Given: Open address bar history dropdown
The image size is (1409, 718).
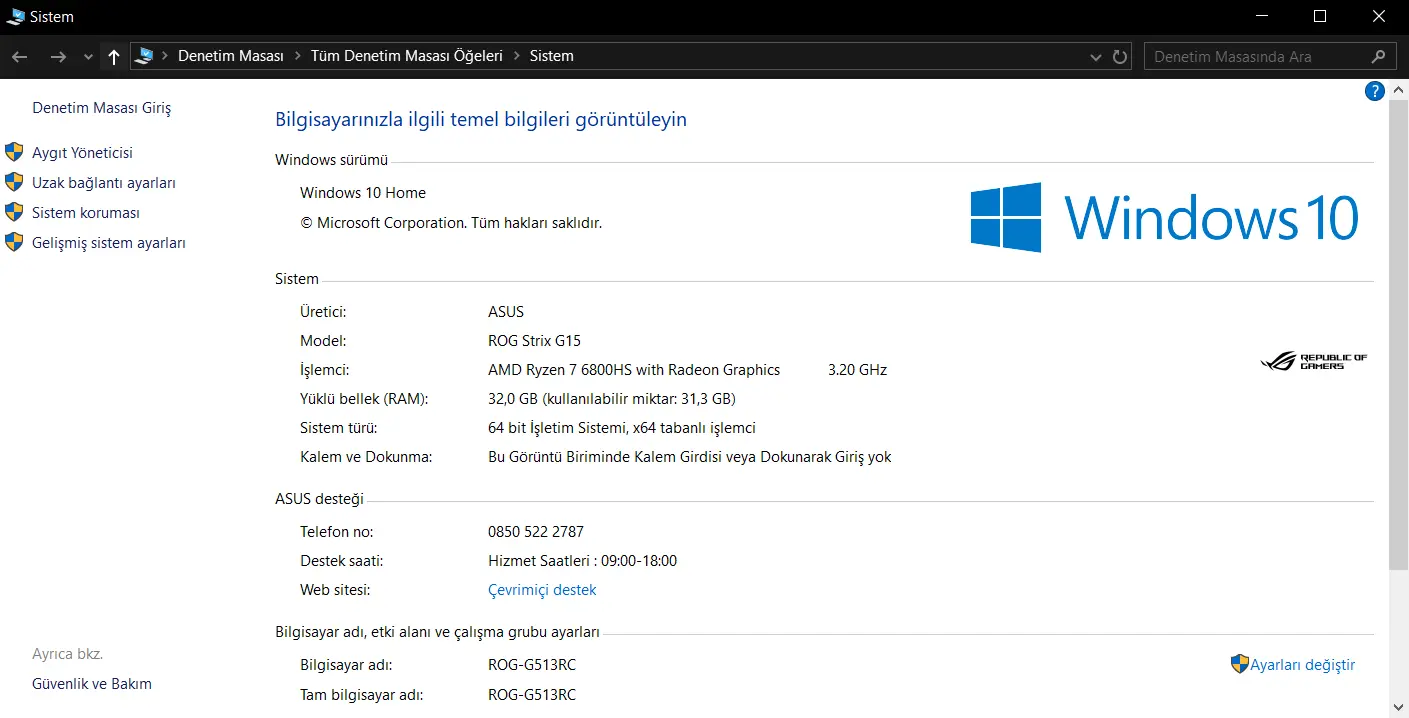Looking at the screenshot, I should click(1096, 57).
